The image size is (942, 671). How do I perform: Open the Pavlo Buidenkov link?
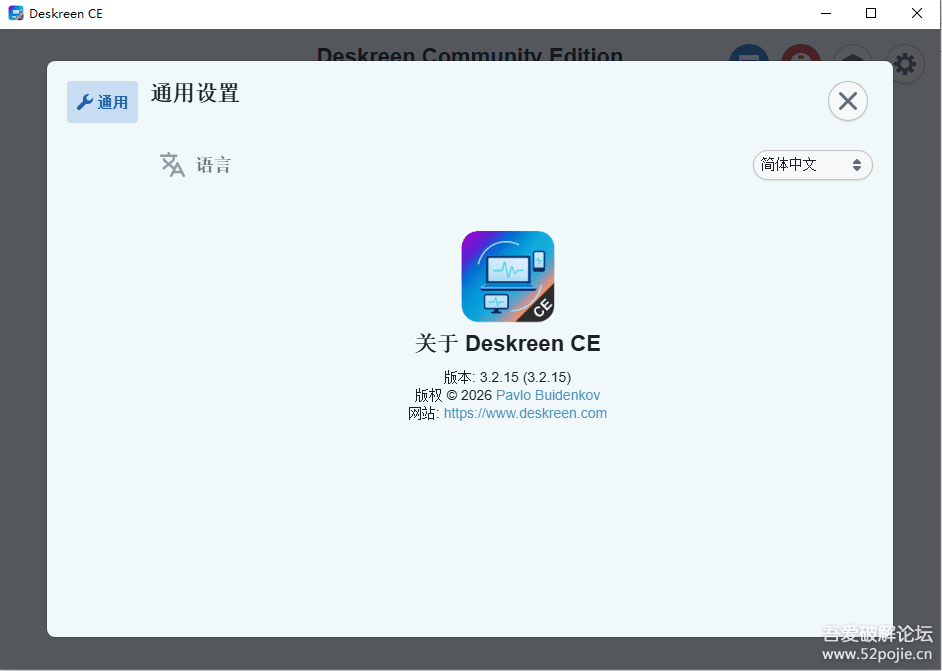coord(548,395)
